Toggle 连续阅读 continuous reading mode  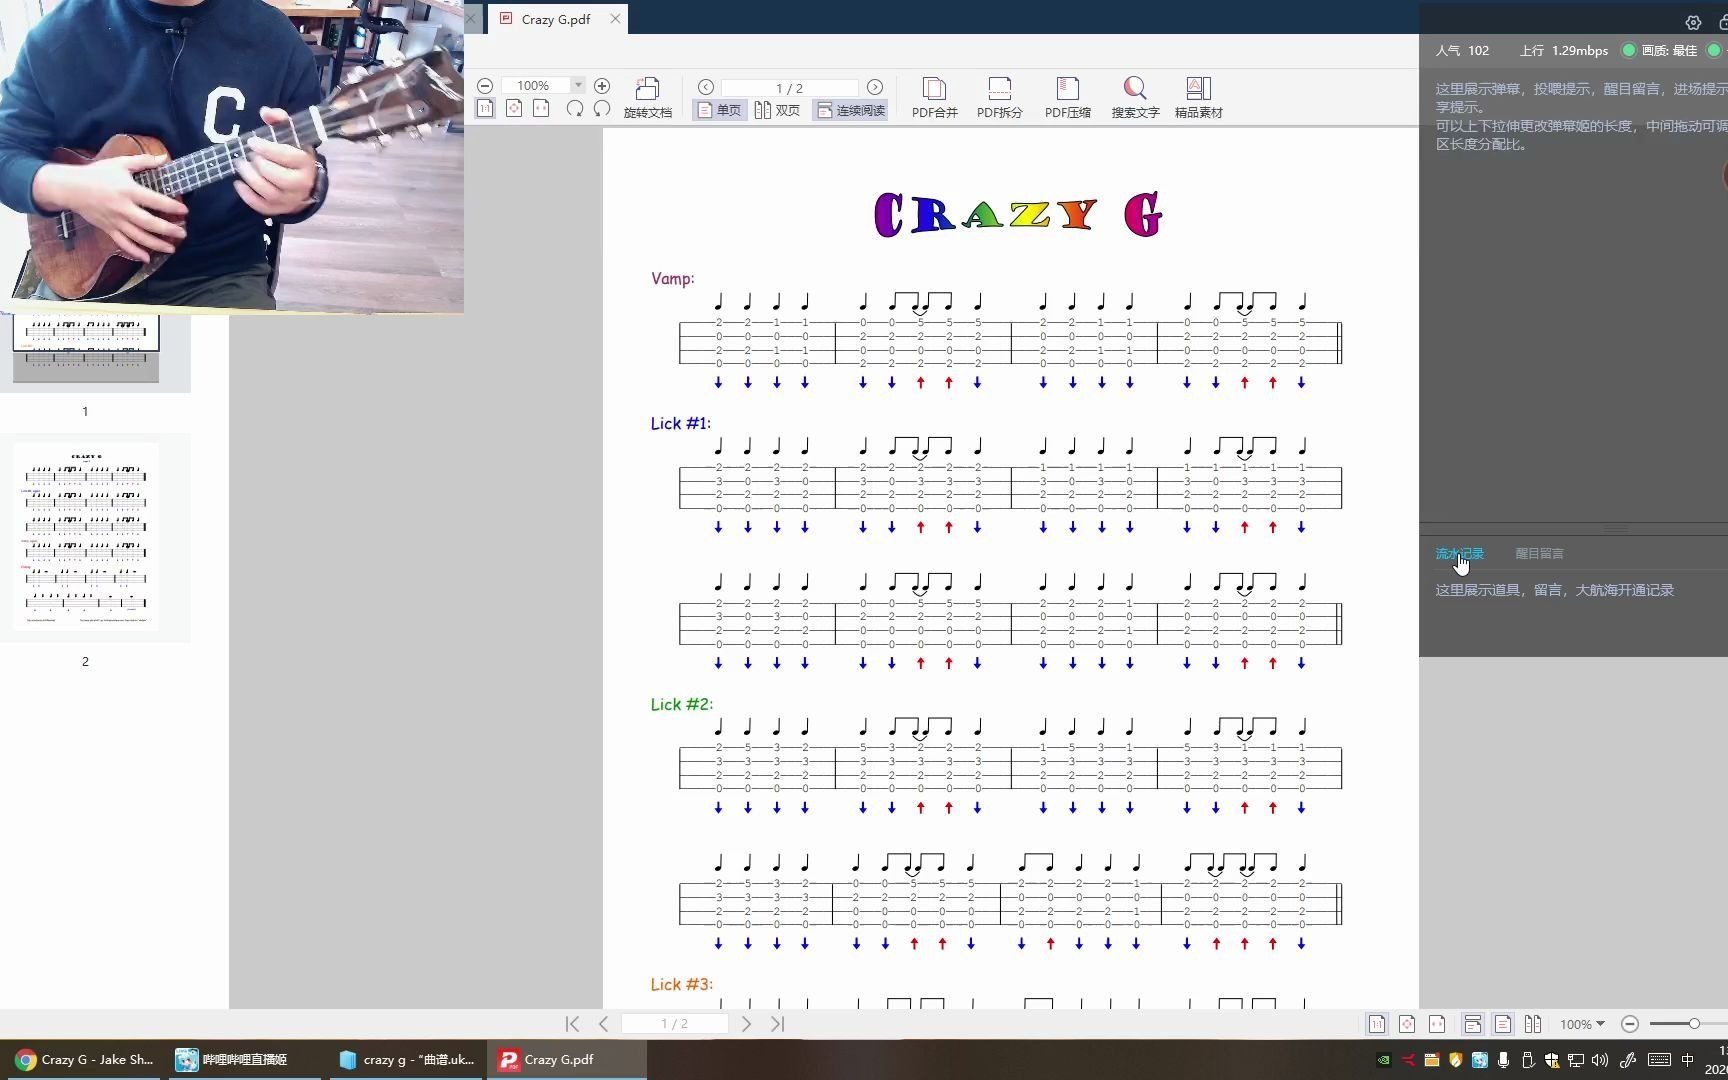851,110
